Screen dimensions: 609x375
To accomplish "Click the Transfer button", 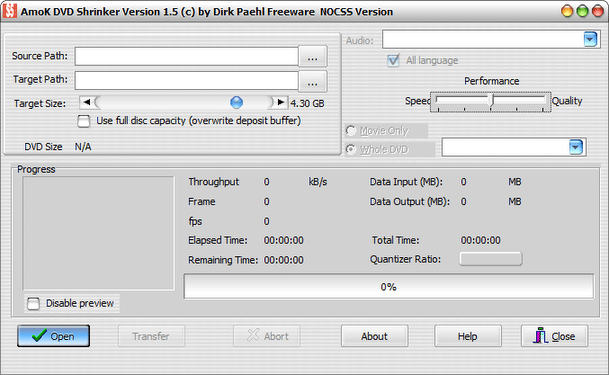I will pos(151,336).
